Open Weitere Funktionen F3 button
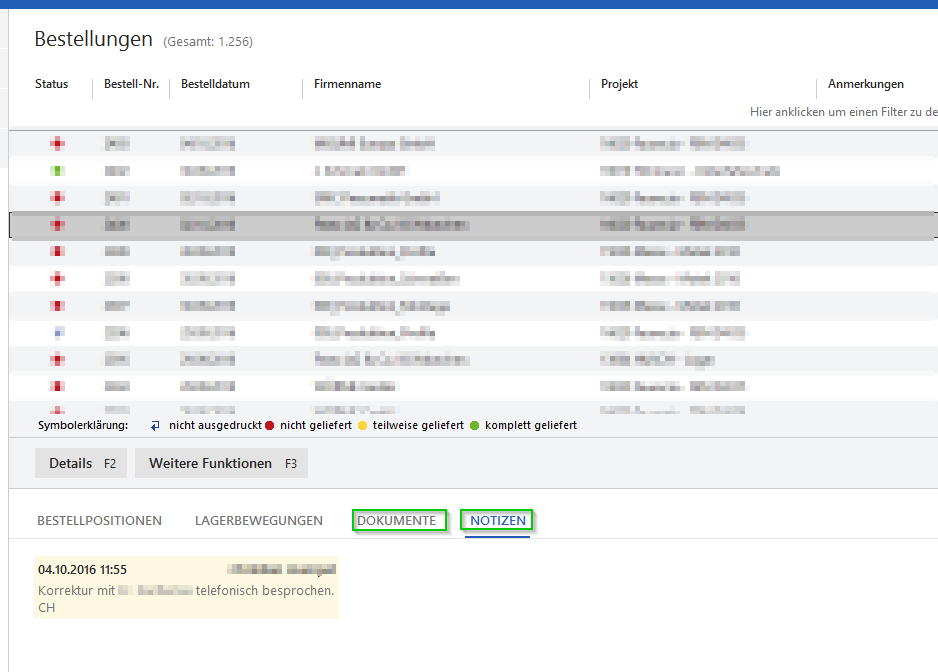This screenshot has width=938, height=672. [x=221, y=463]
